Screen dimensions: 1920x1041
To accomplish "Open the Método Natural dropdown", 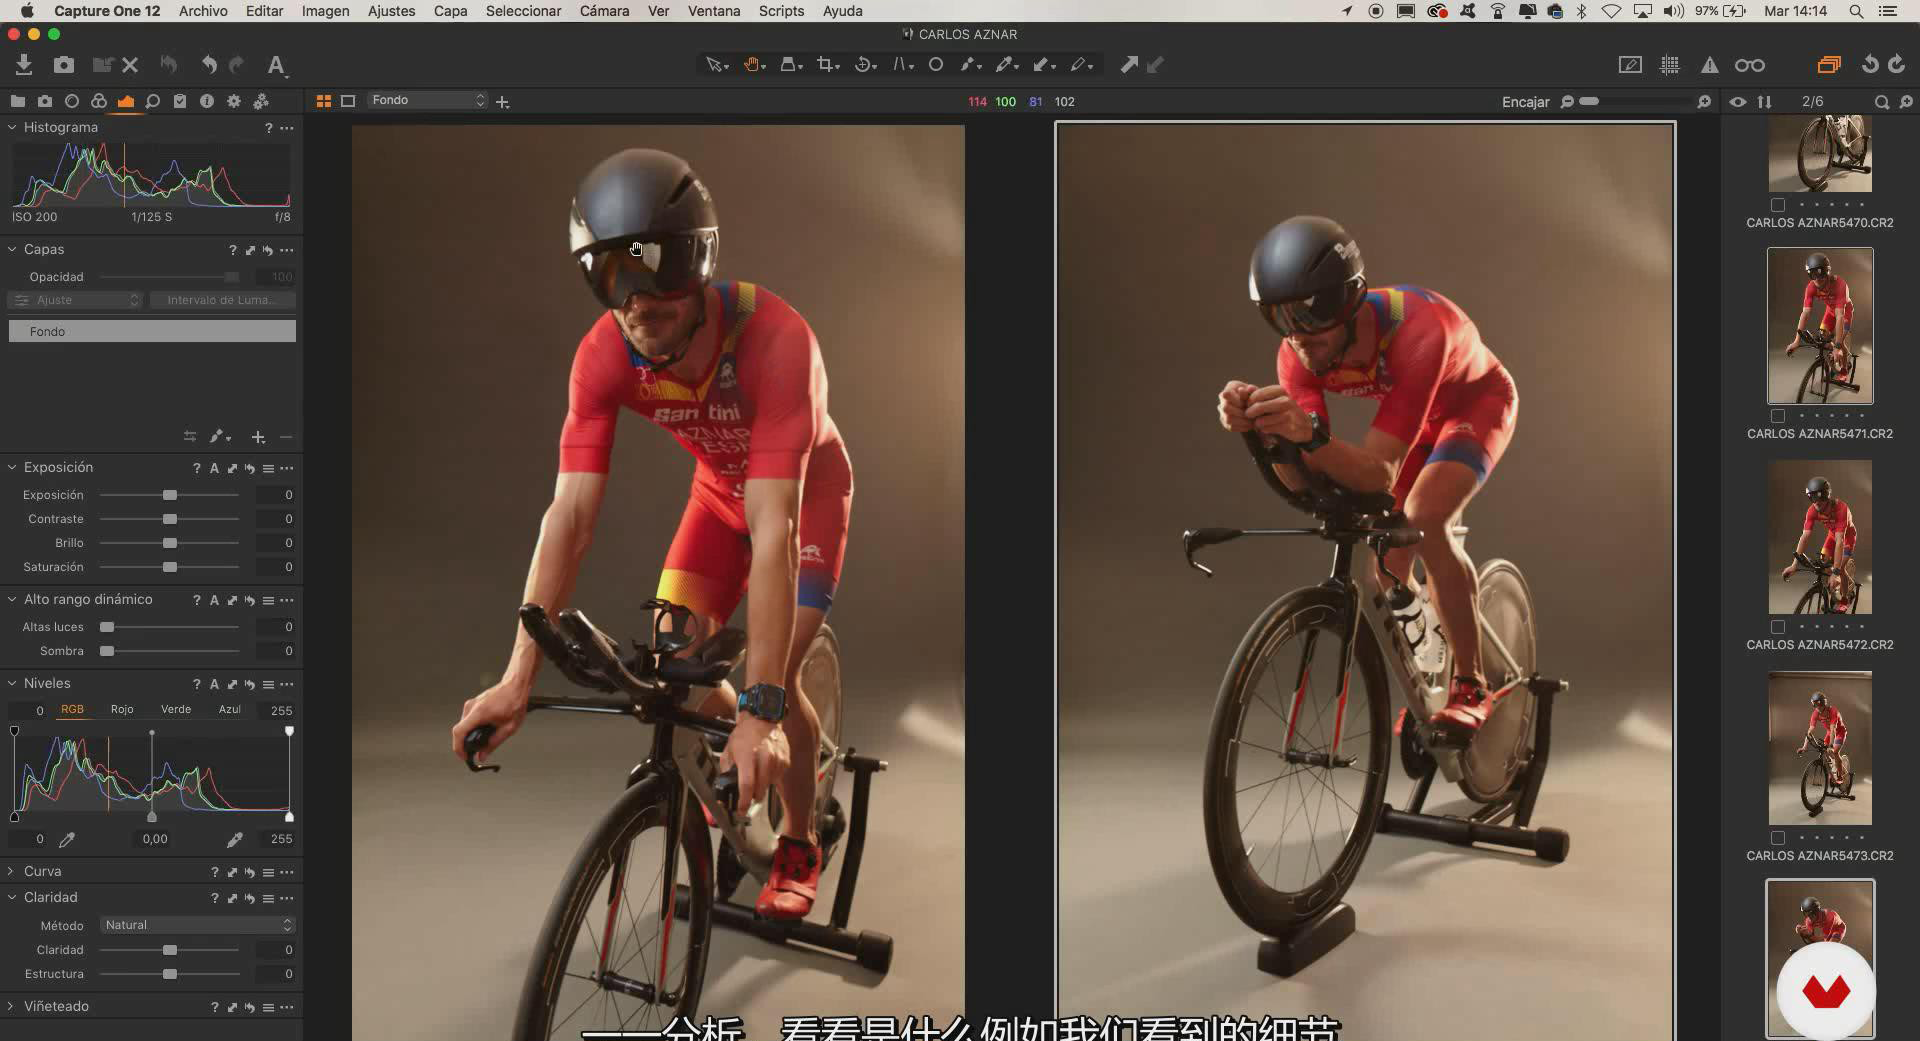I will pyautogui.click(x=197, y=925).
